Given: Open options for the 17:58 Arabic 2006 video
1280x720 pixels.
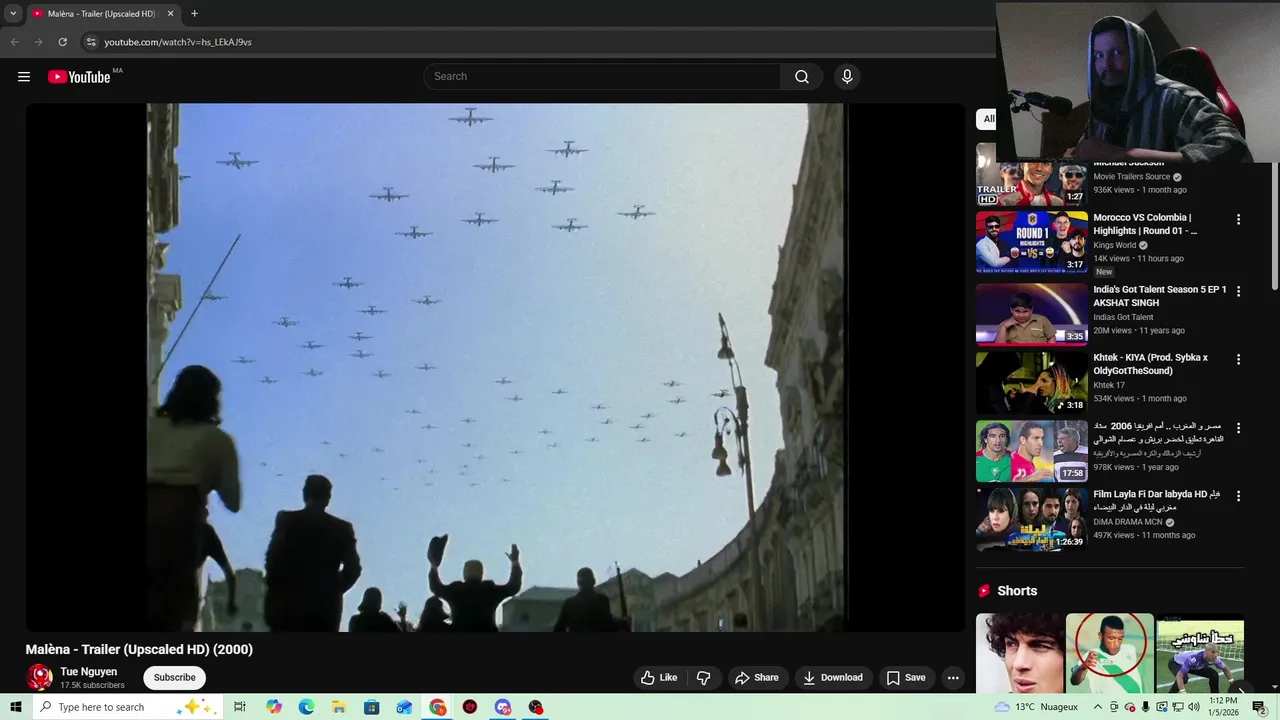Looking at the screenshot, I should (1238, 428).
